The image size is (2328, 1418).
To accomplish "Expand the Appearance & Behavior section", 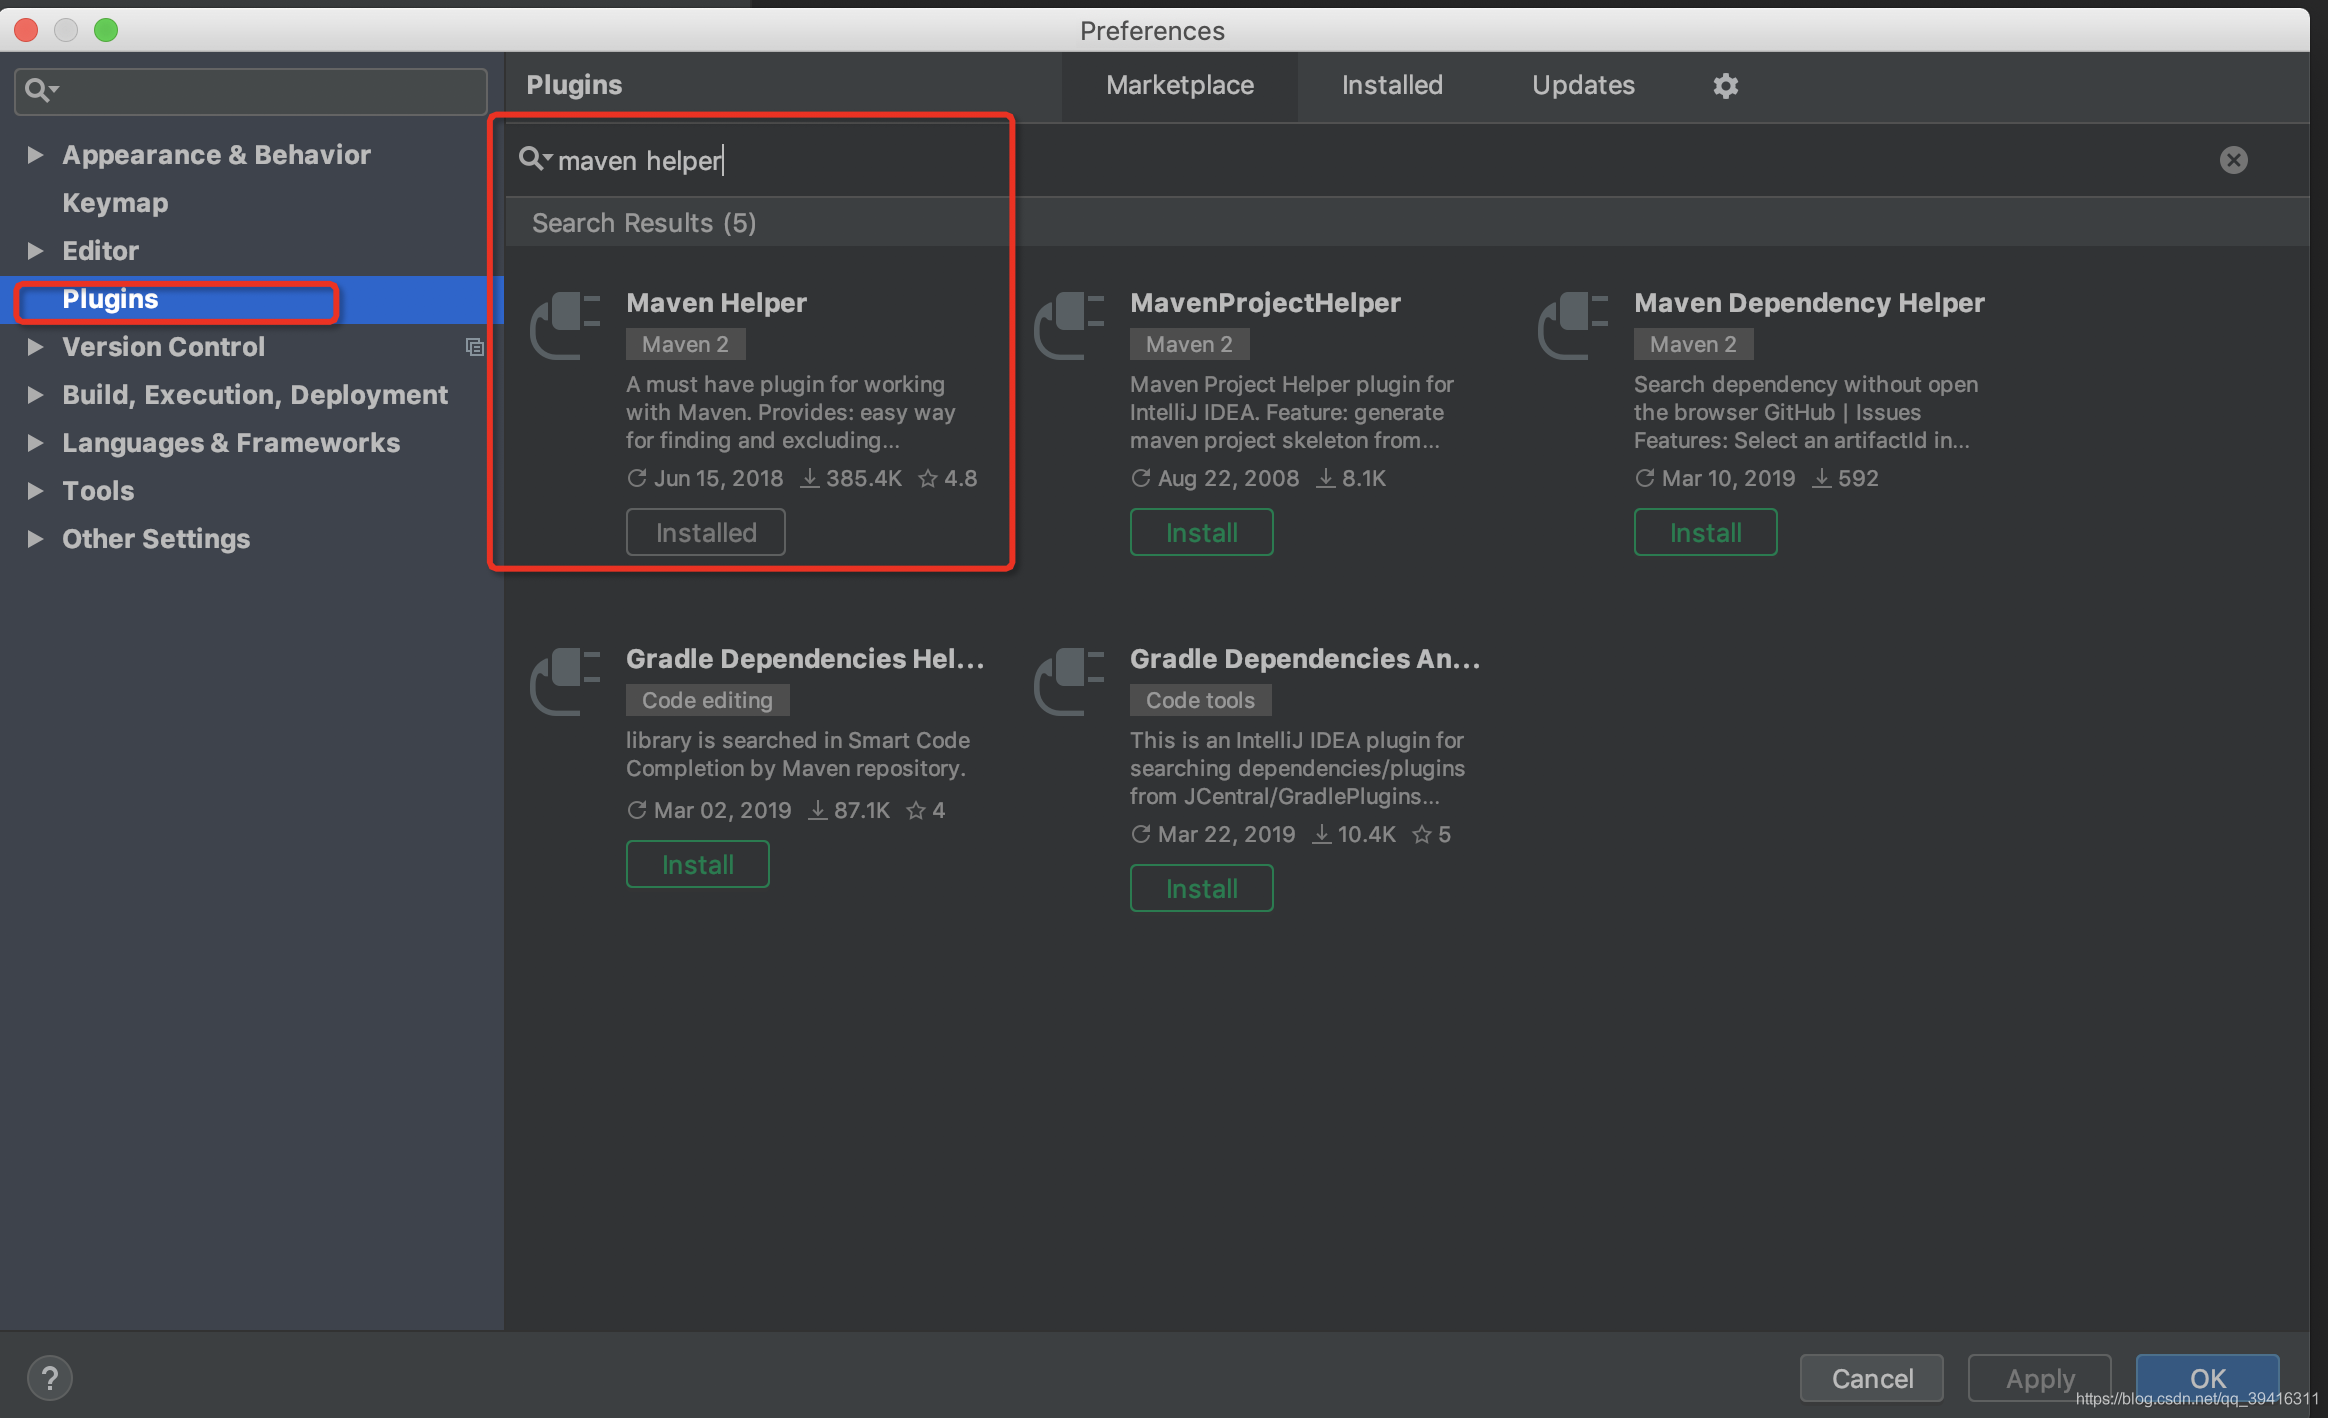I will tap(36, 154).
